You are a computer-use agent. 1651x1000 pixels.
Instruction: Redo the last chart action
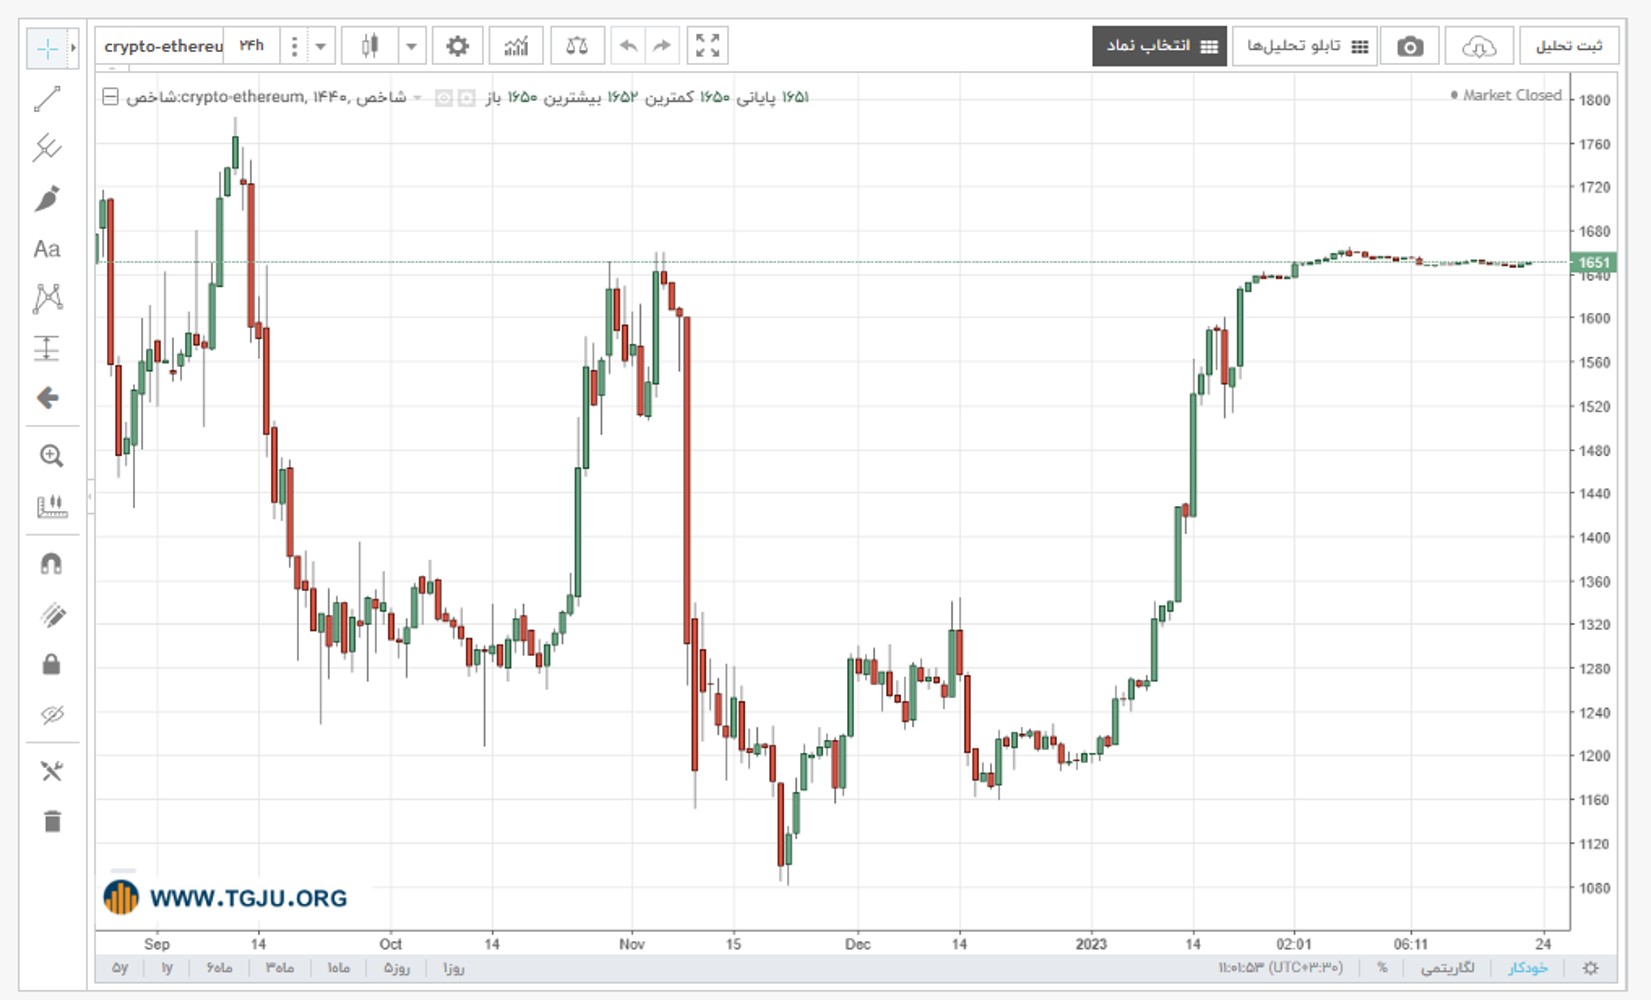(662, 46)
